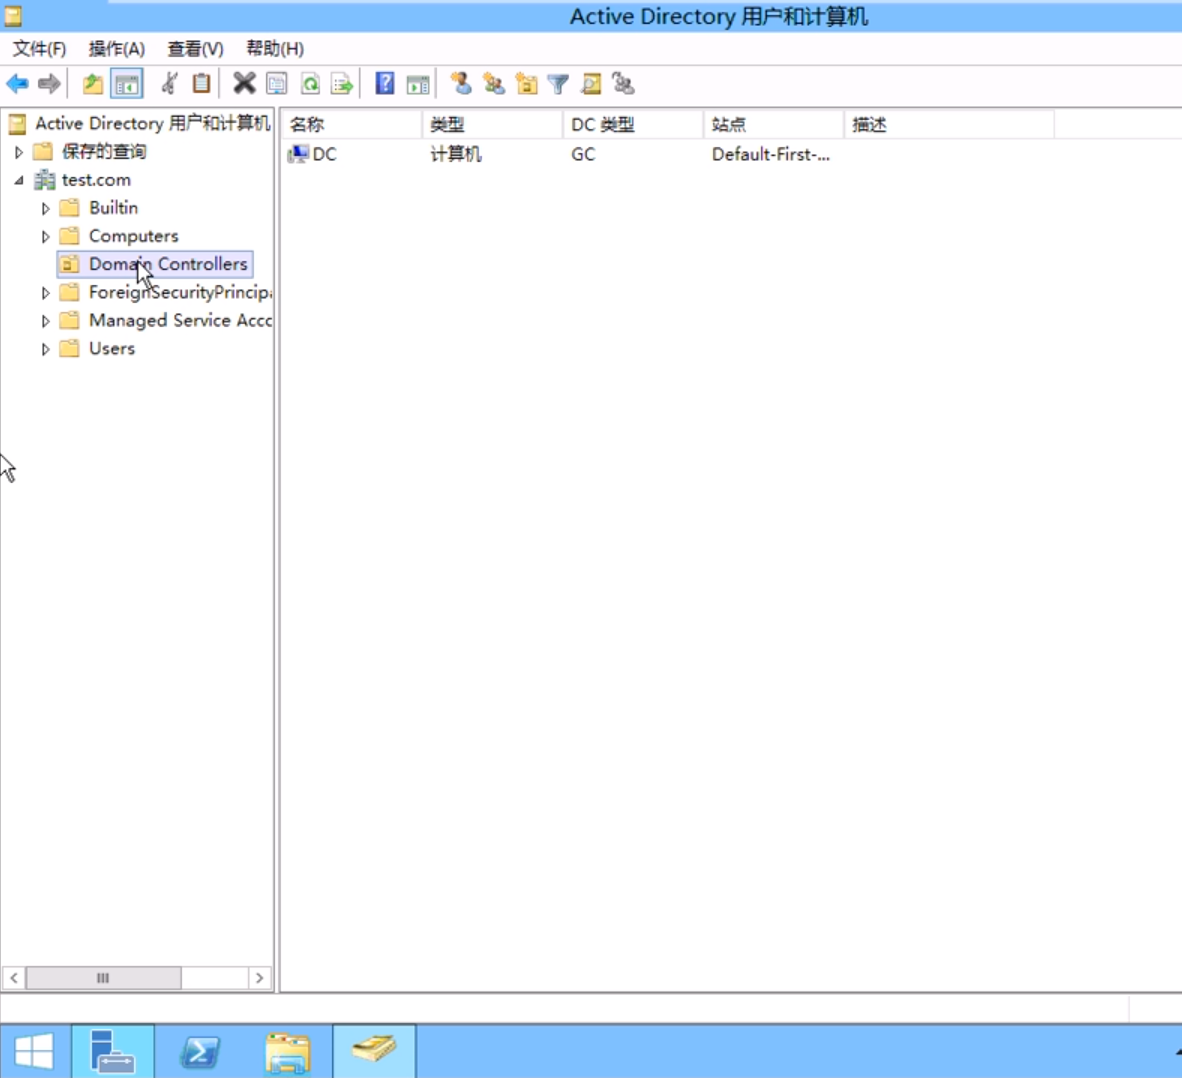This screenshot has height=1078, width=1182.
Task: Create a new group in current container
Action: pos(494,84)
